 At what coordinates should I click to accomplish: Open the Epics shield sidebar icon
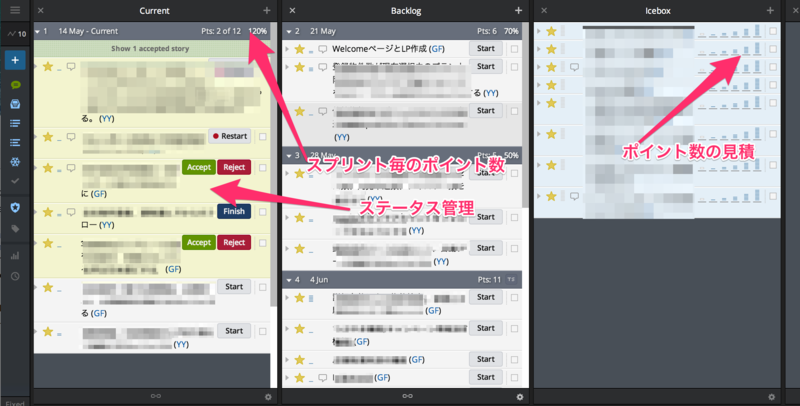pos(15,207)
